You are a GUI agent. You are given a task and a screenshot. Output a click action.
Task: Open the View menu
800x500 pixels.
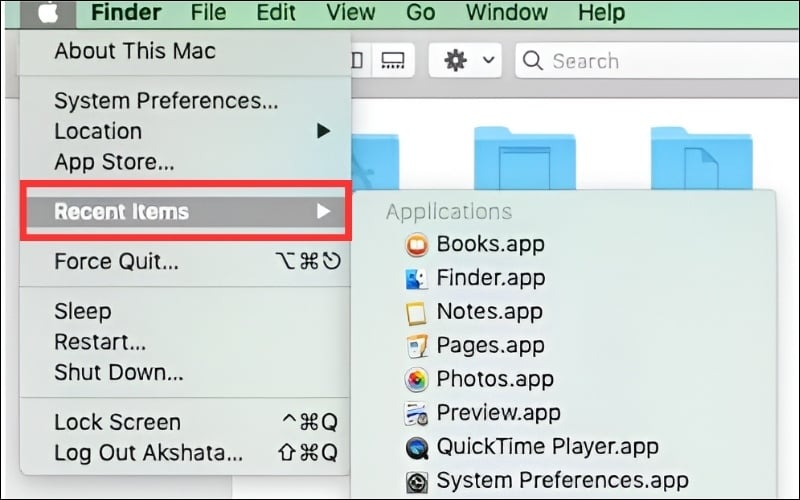tap(351, 12)
